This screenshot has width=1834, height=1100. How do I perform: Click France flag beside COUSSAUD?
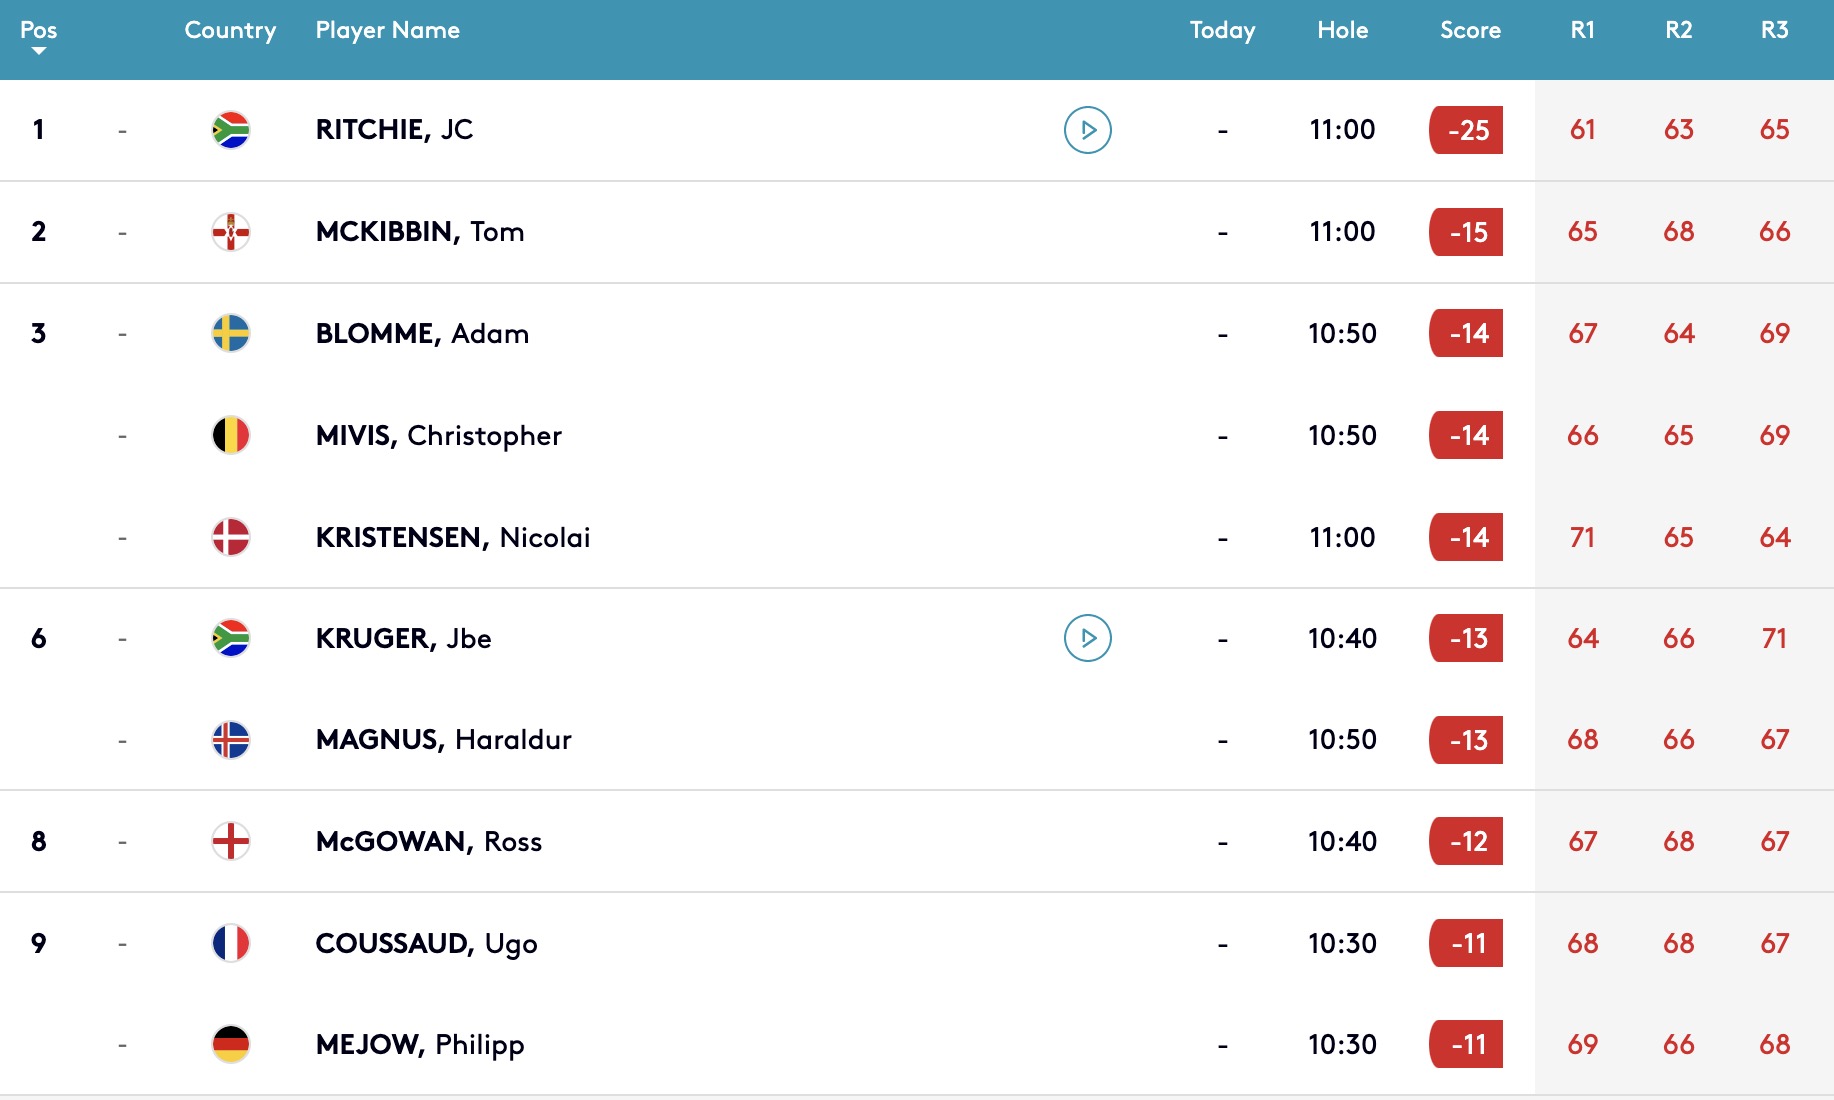click(231, 943)
